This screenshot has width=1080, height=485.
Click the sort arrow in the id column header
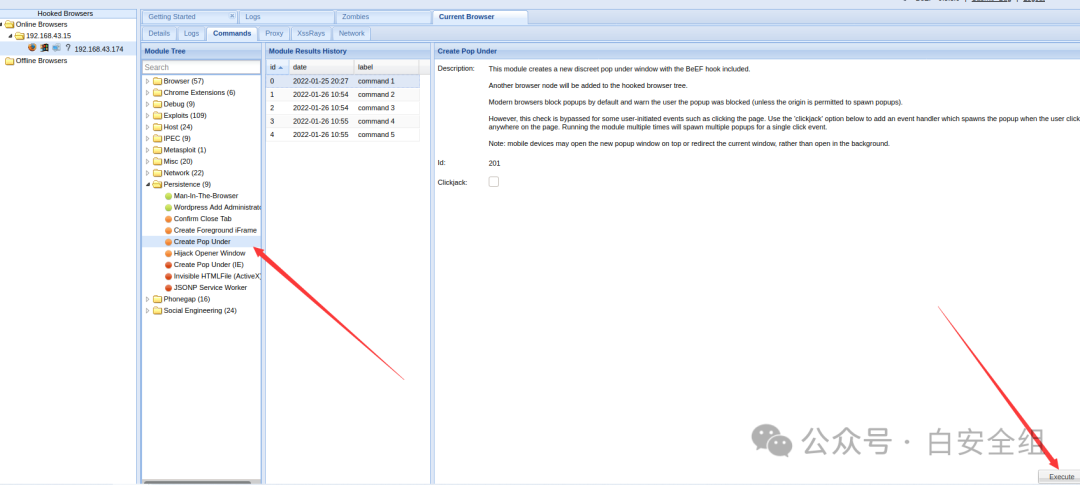[280, 68]
